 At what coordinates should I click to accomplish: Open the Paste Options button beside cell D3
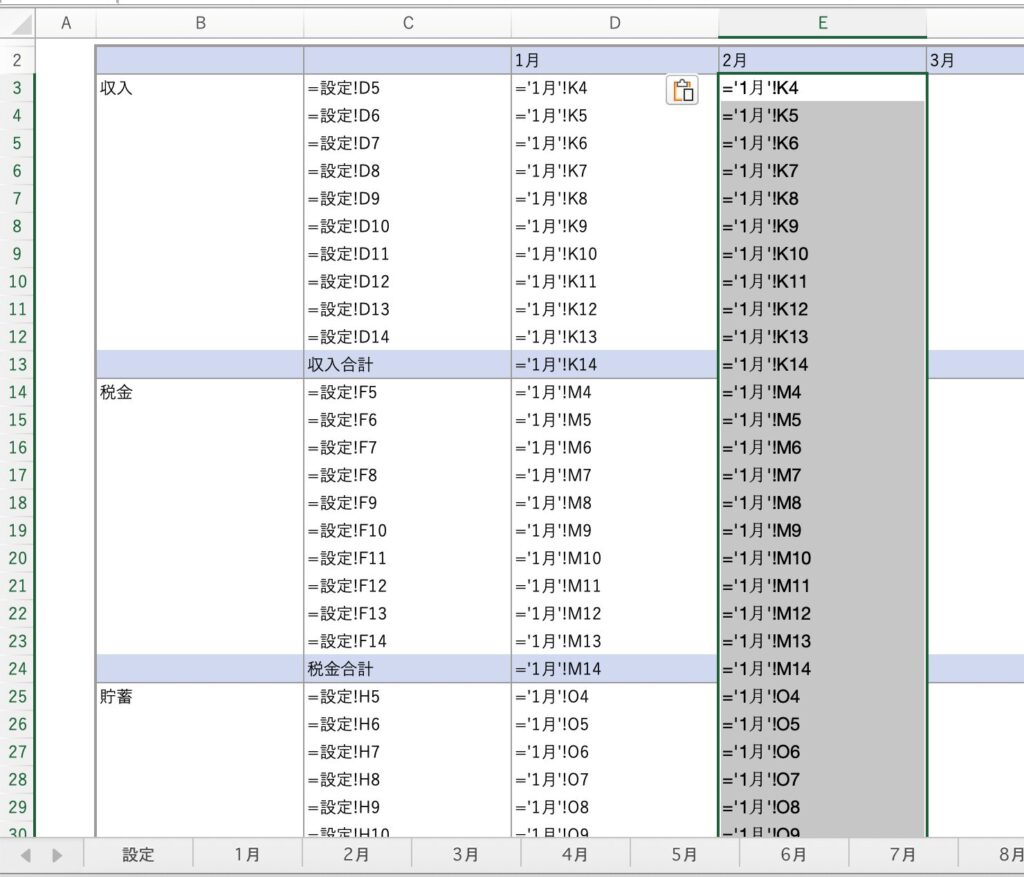[682, 90]
